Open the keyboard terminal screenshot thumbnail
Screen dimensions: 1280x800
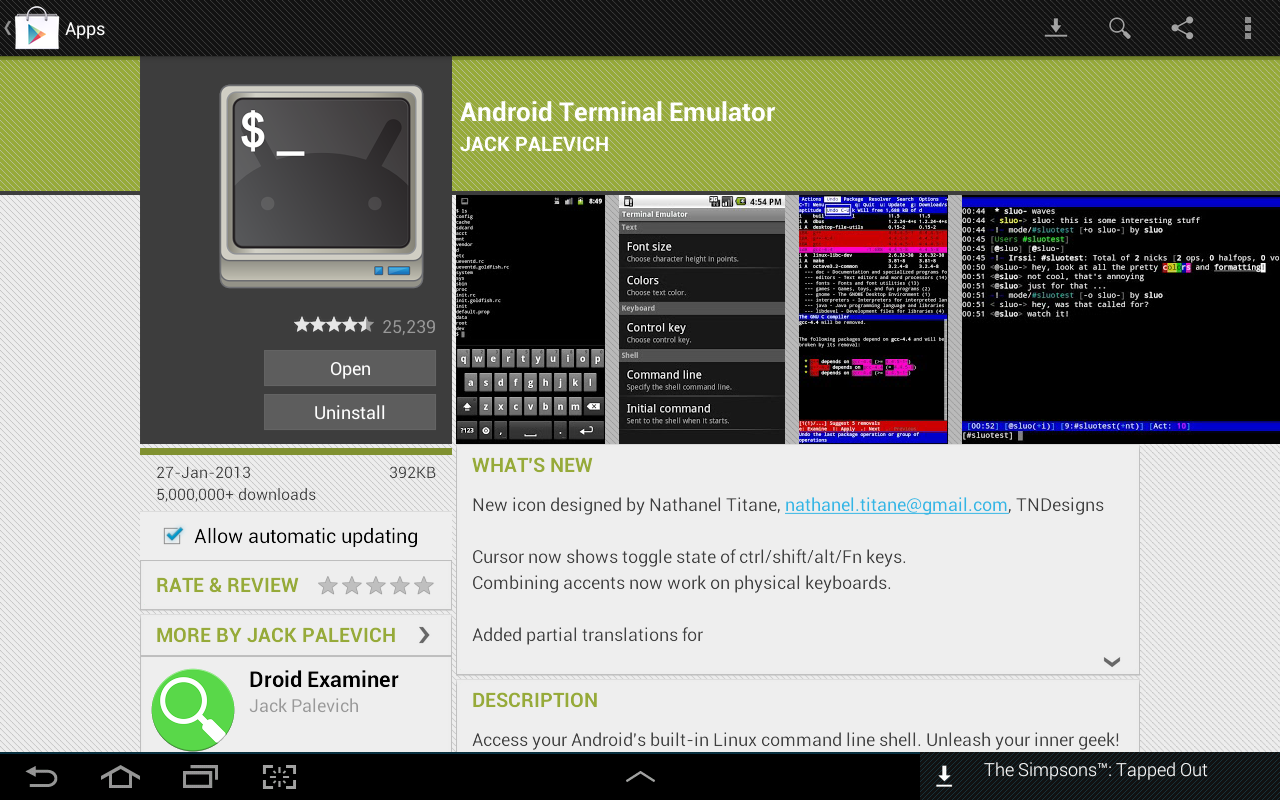click(531, 319)
